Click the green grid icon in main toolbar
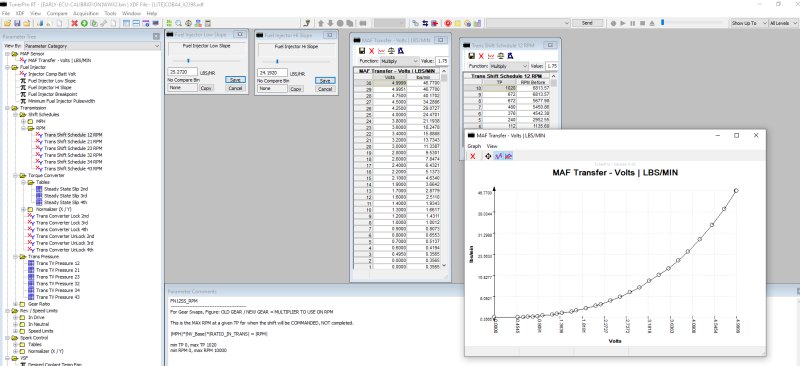This screenshot has width=800, height=366. pyautogui.click(x=169, y=23)
